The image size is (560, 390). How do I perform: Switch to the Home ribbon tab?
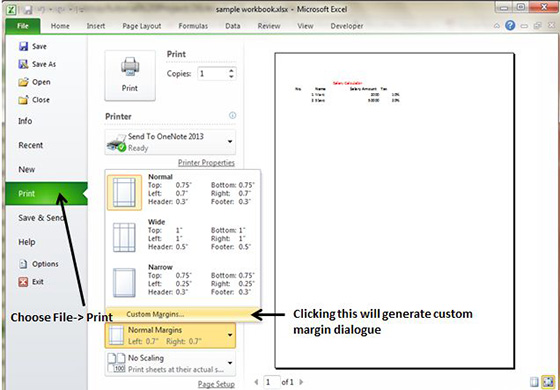[x=60, y=26]
